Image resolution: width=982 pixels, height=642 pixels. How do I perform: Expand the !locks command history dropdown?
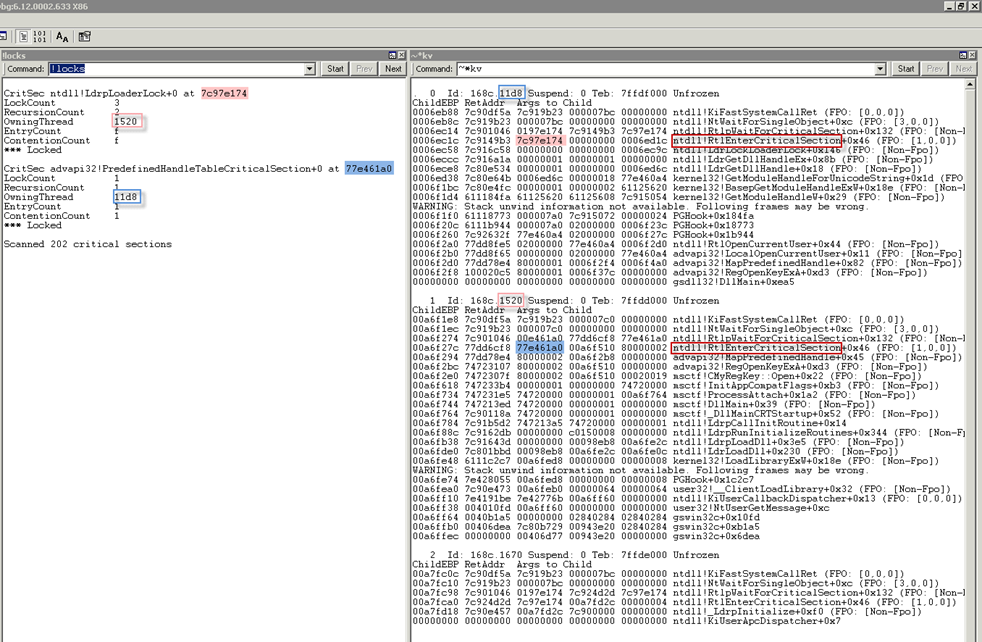pos(311,69)
